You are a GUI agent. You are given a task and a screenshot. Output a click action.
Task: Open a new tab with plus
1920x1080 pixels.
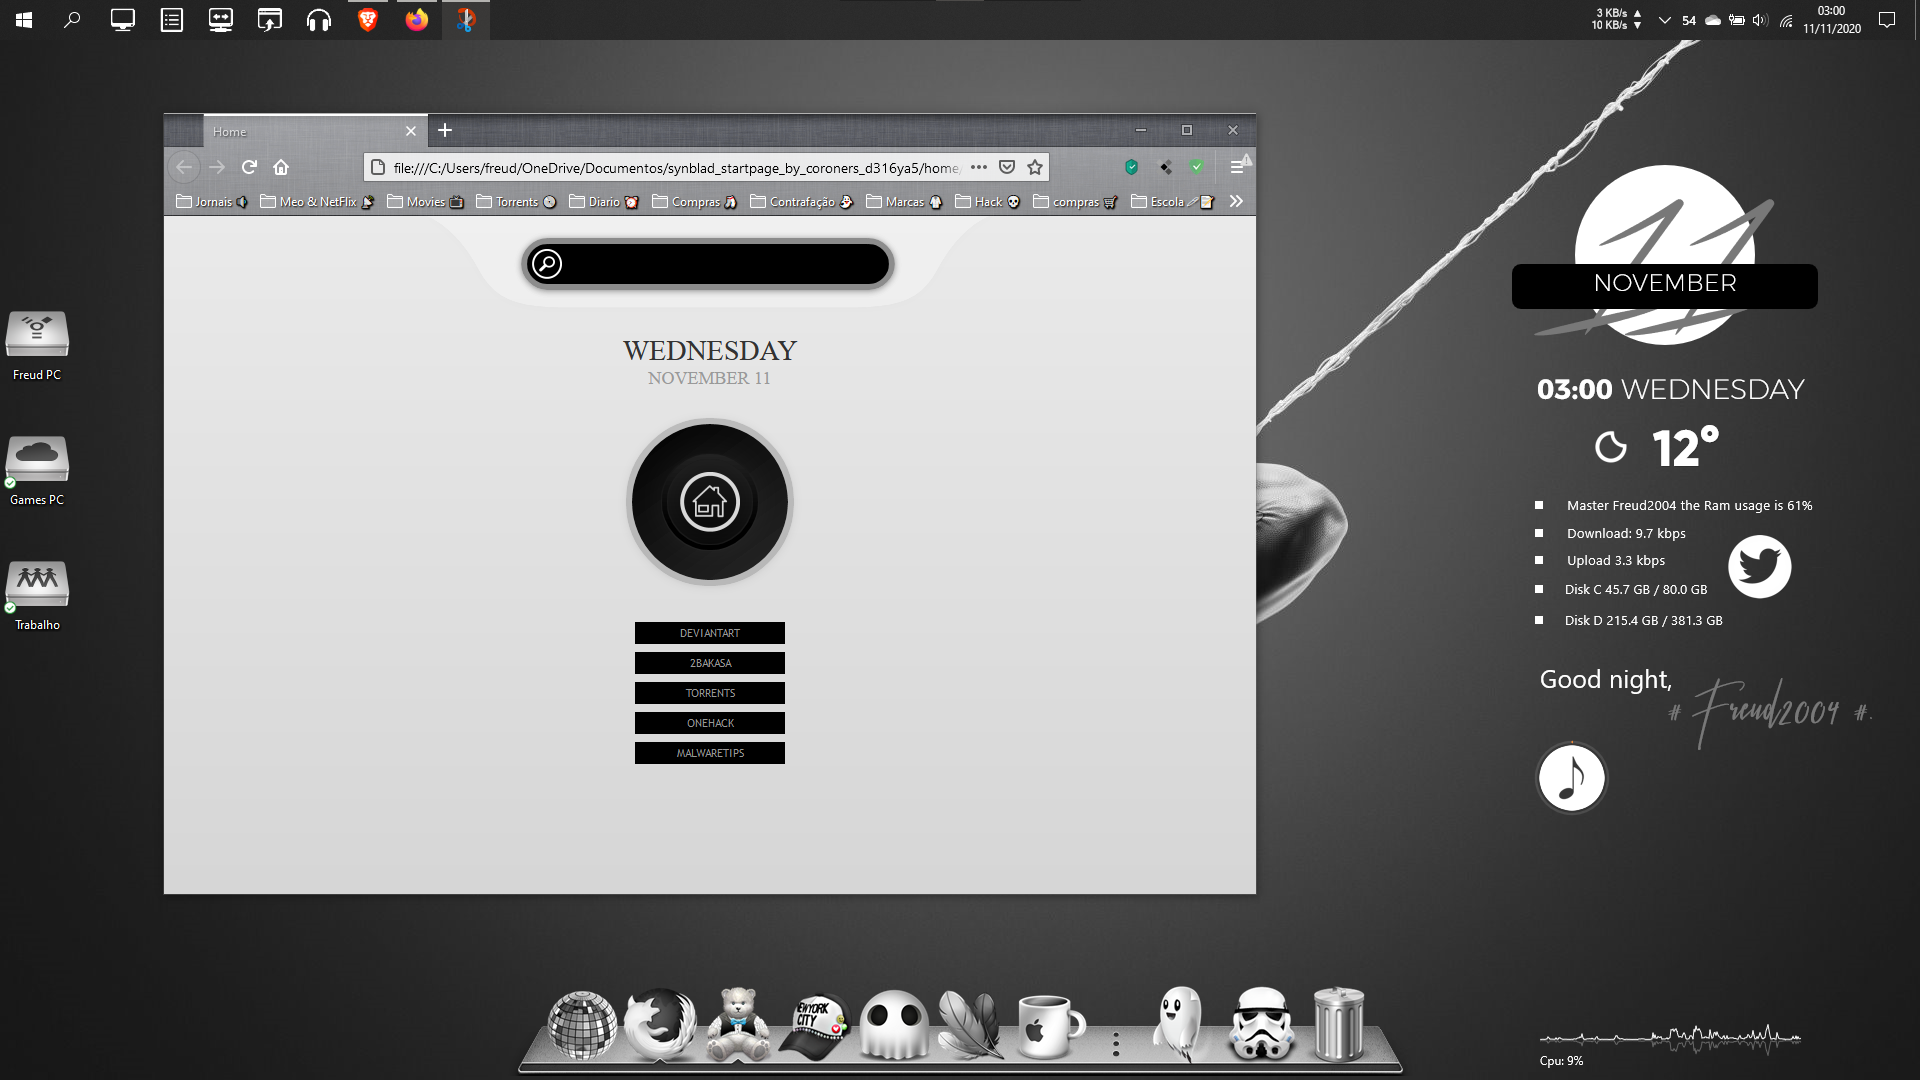(445, 130)
